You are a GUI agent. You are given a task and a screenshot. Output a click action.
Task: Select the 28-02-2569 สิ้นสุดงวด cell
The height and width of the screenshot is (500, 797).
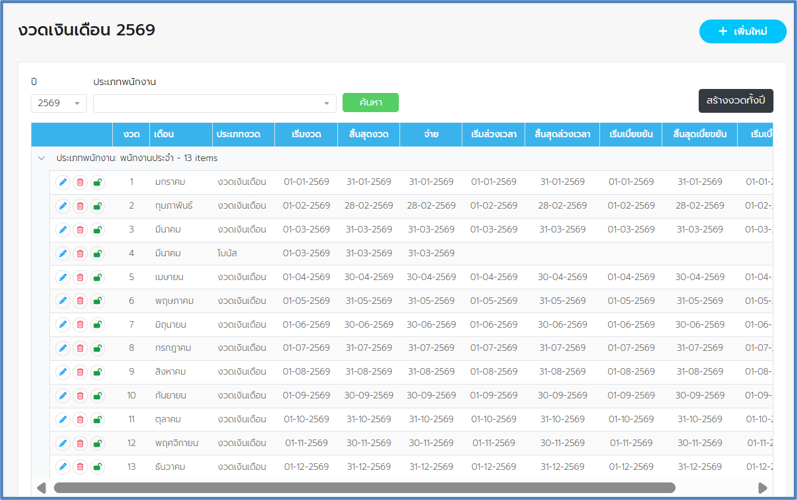point(369,206)
